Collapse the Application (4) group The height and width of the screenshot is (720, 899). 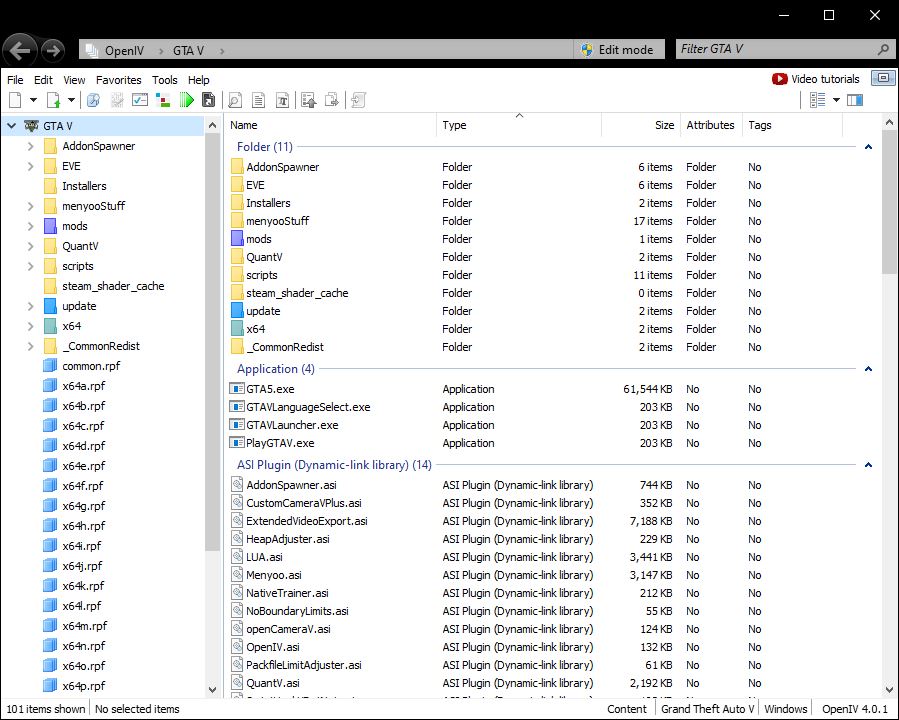click(868, 369)
